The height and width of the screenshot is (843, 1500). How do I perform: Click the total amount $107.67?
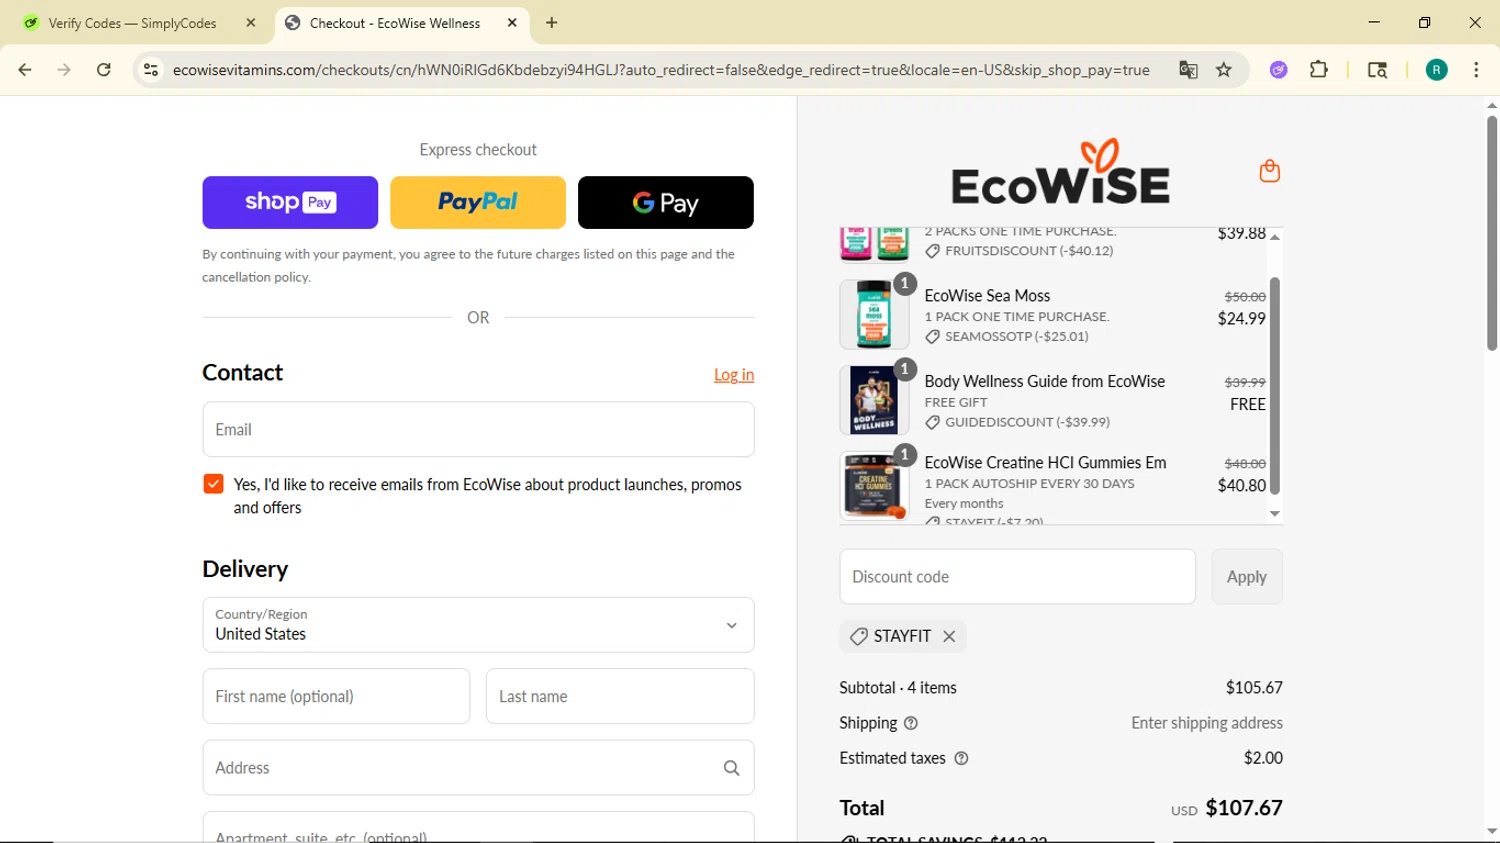[x=1244, y=808]
